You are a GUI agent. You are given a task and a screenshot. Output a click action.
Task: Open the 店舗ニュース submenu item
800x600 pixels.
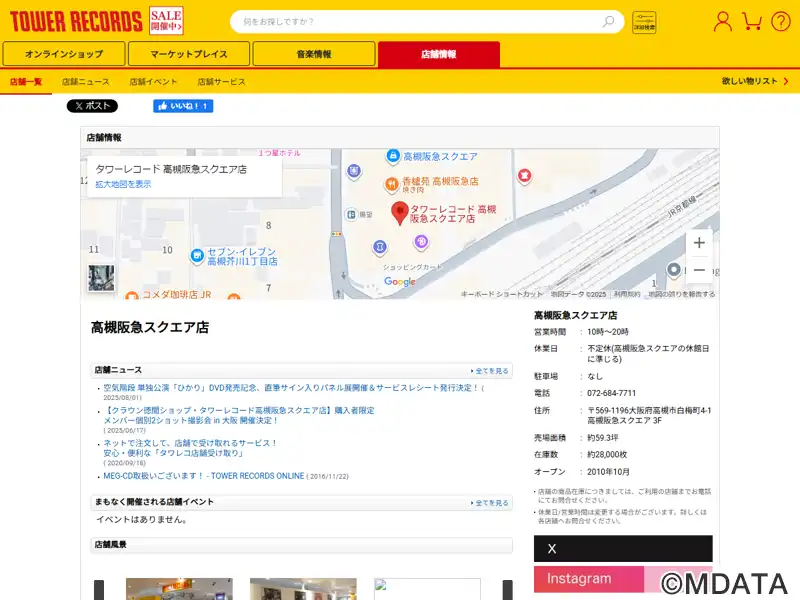coord(85,82)
